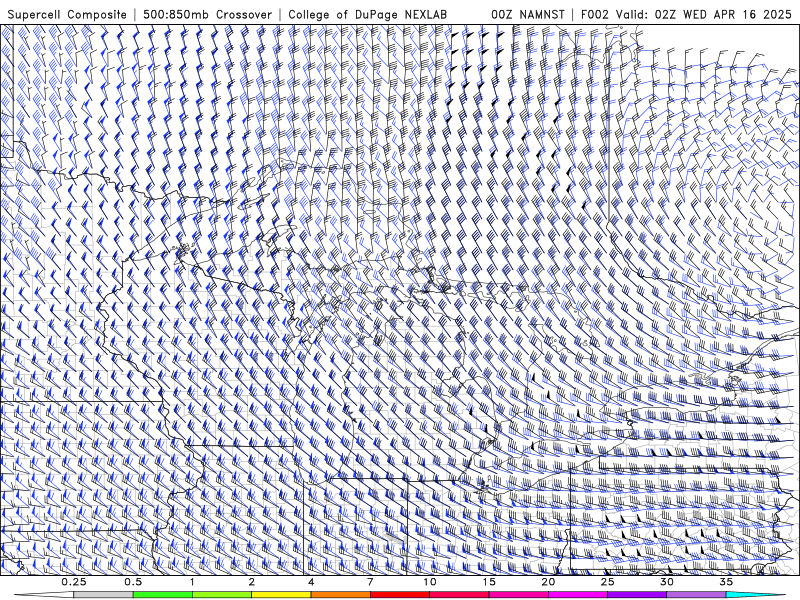800x600 pixels.
Task: Select the orange 4–7 color bar segment
Action: pos(340,595)
